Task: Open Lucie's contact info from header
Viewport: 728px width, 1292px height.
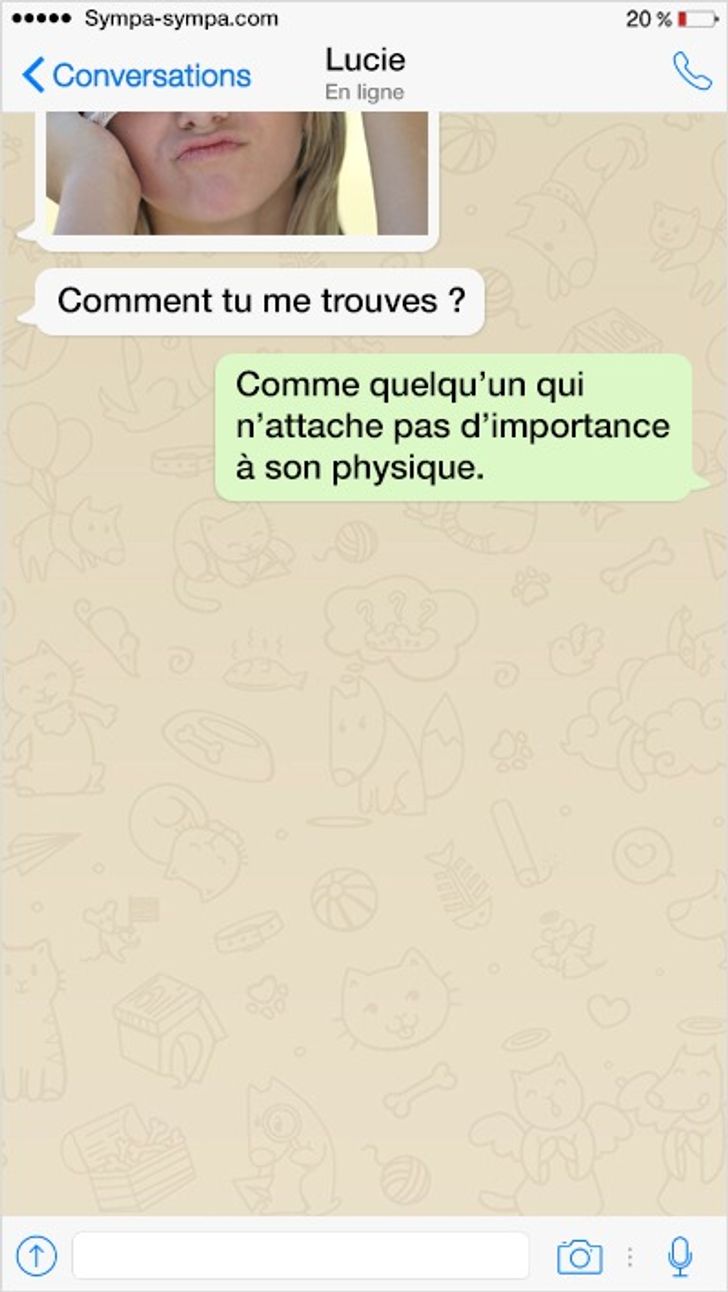Action: click(365, 60)
